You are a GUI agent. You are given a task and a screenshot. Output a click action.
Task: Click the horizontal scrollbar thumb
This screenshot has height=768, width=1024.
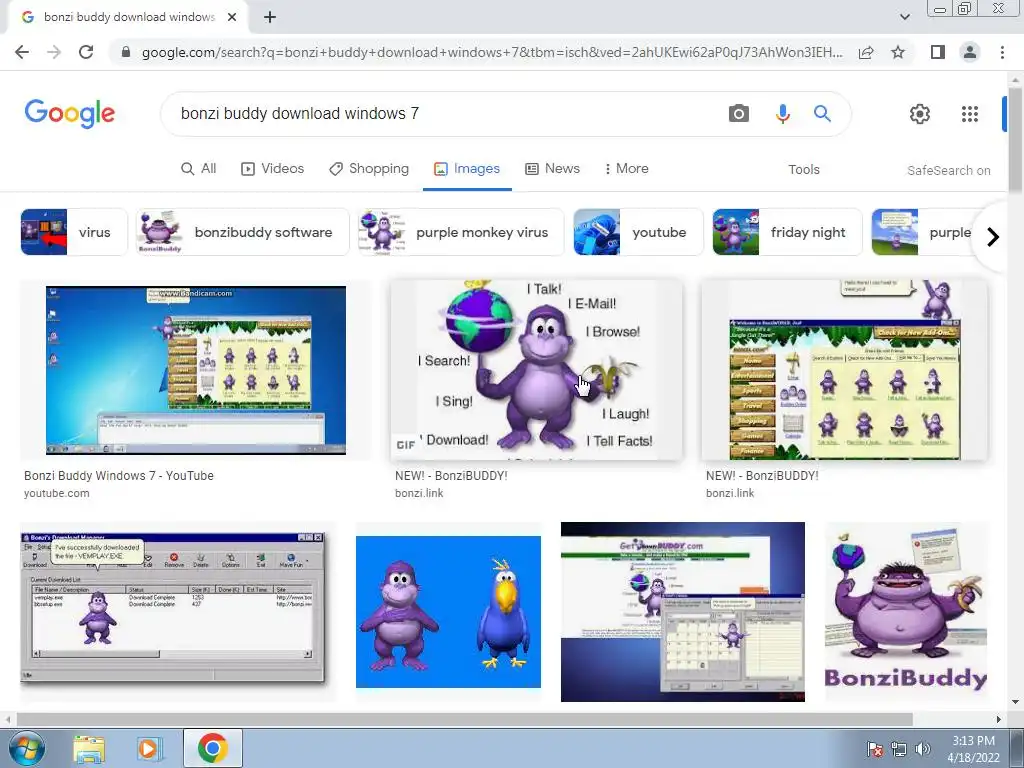coord(464,719)
